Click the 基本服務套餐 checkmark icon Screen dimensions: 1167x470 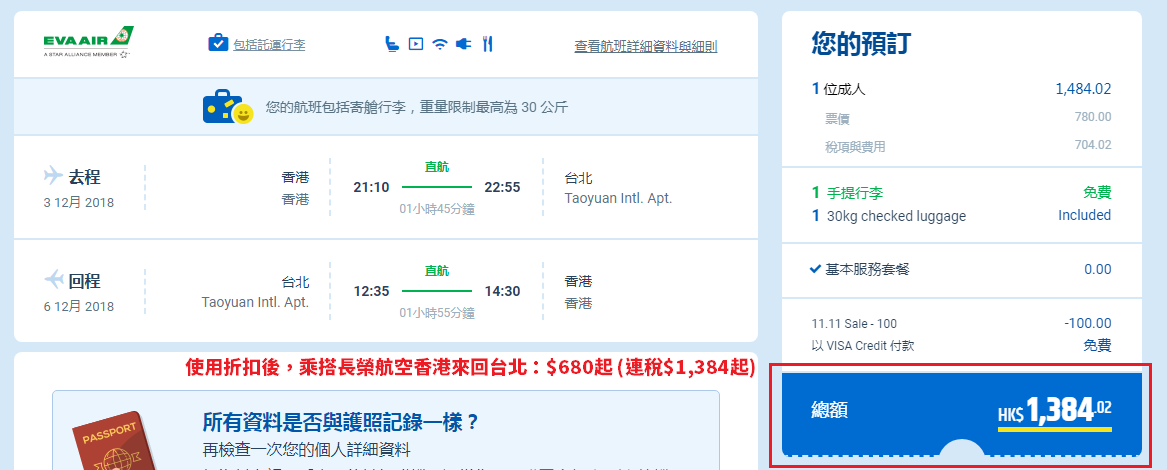coord(816,269)
